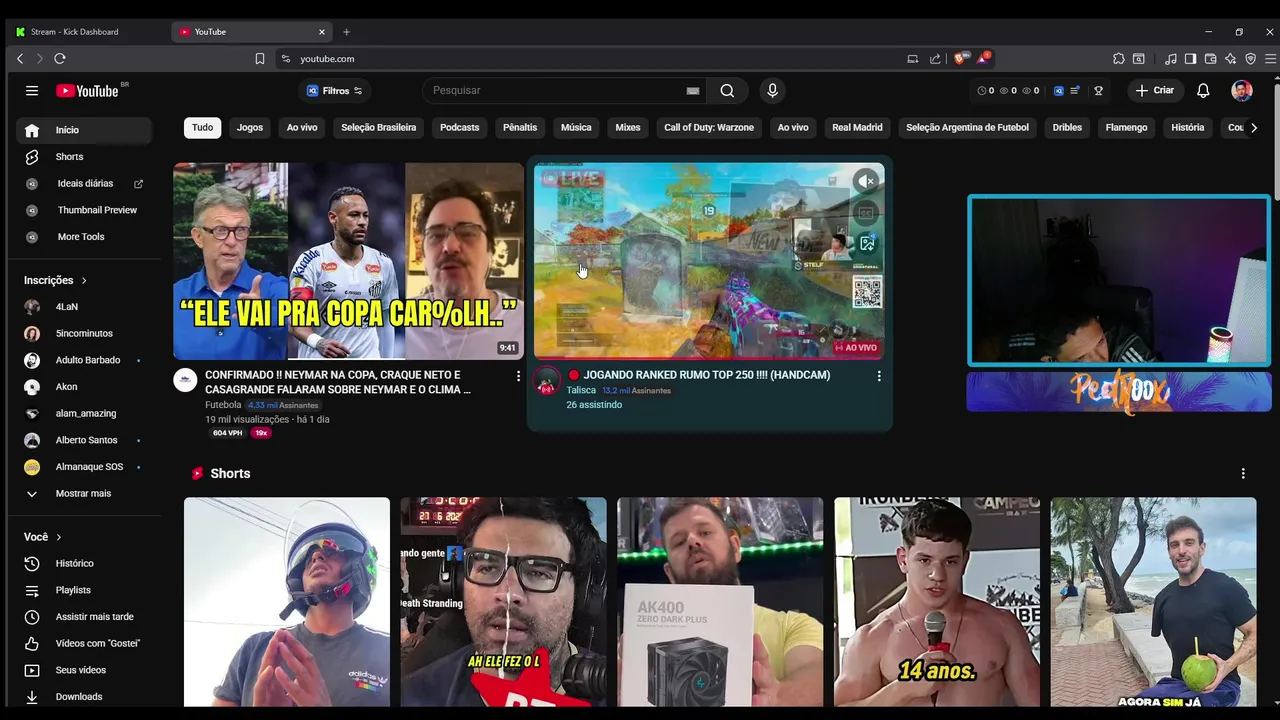Viewport: 1280px width, 720px height.
Task: Open the Brave VPN shield icon
Action: click(1250, 59)
